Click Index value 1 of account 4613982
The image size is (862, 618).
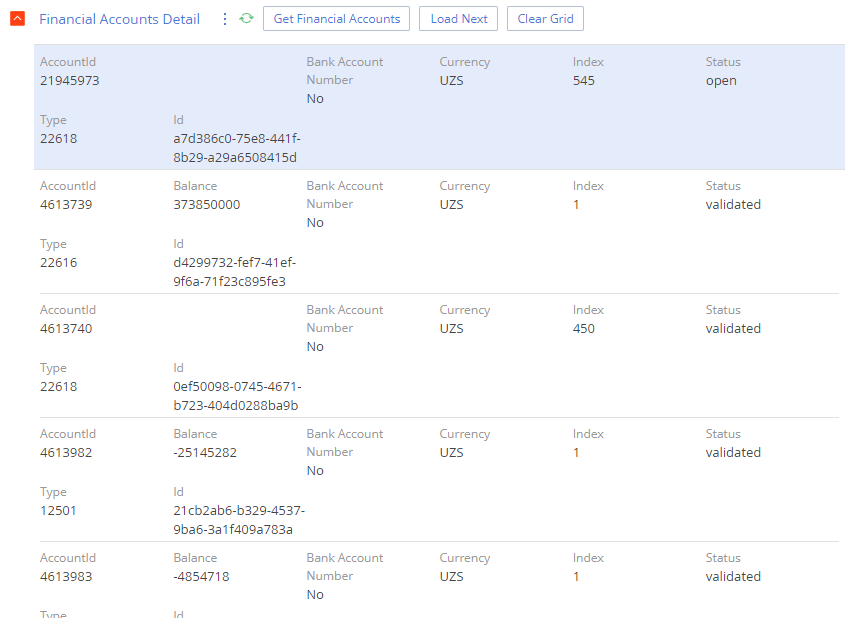(576, 453)
